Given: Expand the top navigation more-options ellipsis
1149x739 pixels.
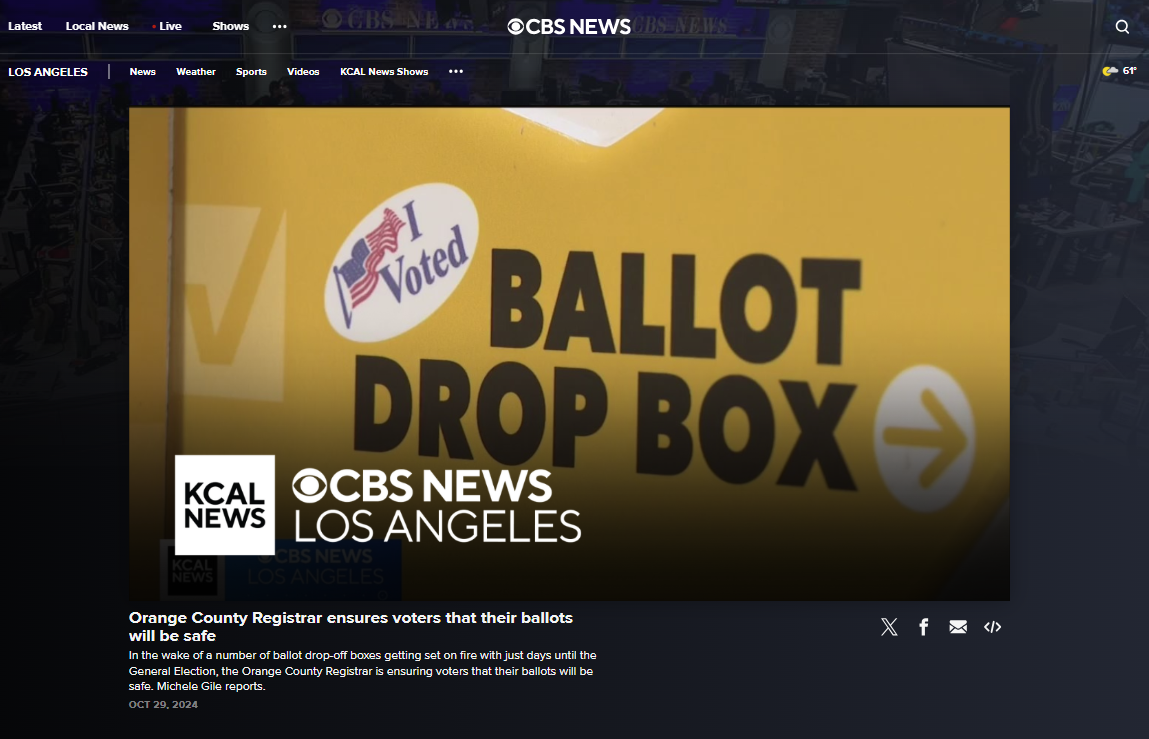Looking at the screenshot, I should pyautogui.click(x=280, y=26).
